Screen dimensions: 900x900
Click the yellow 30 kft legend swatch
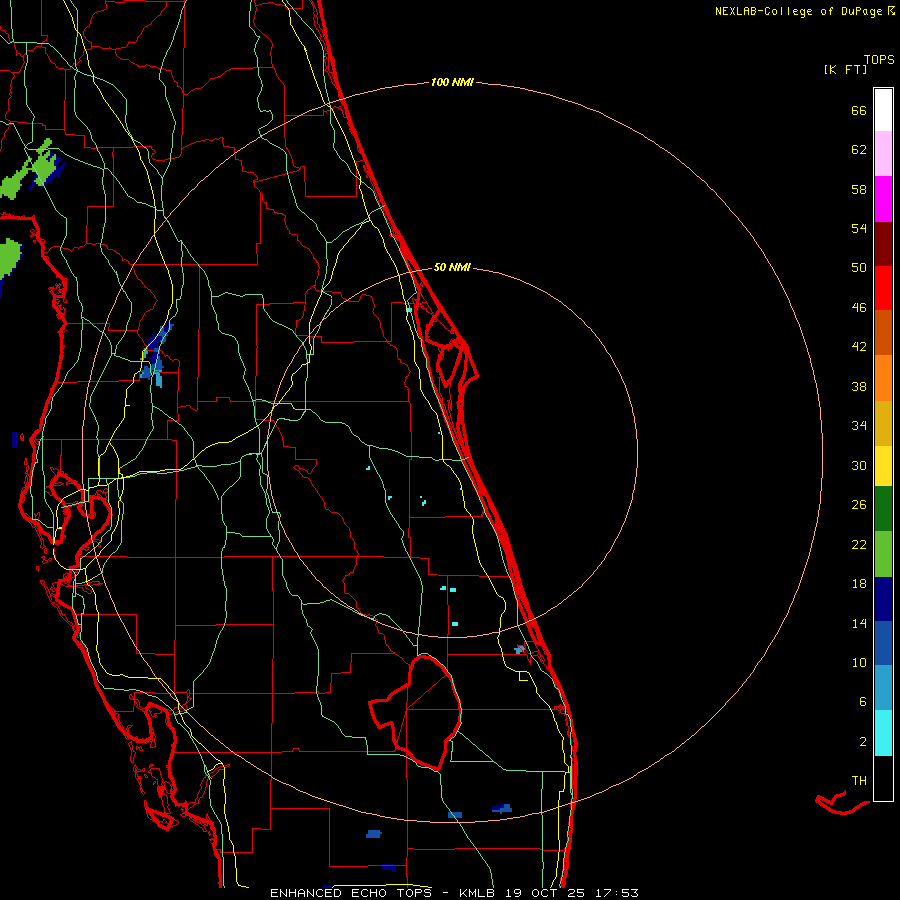(883, 466)
